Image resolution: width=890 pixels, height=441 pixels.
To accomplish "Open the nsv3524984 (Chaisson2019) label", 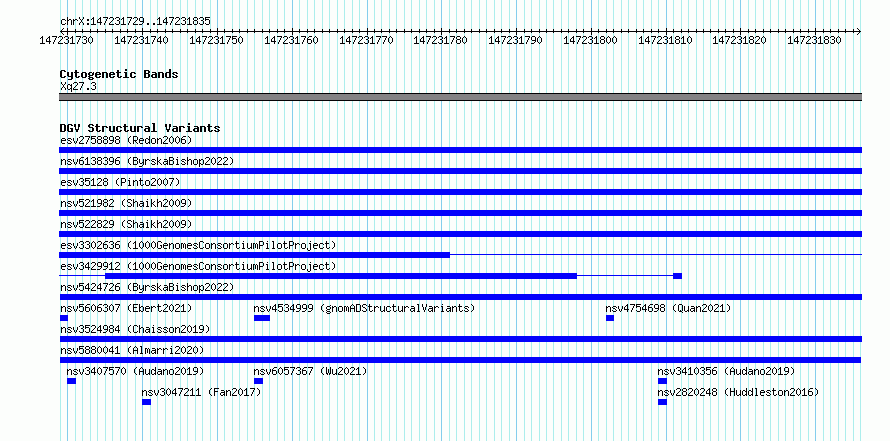I will click(135, 329).
